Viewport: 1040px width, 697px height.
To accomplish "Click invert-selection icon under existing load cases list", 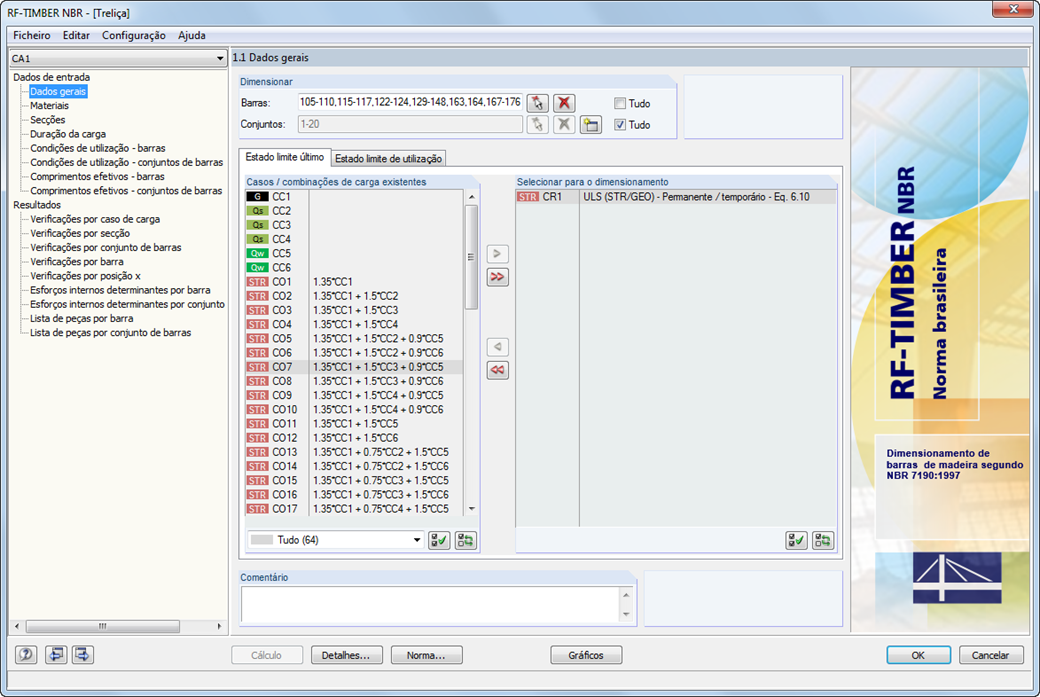I will tap(466, 540).
